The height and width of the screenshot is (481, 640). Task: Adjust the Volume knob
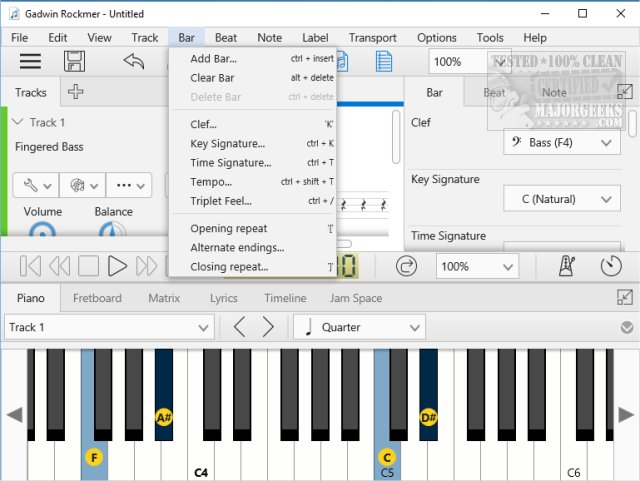pyautogui.click(x=42, y=230)
